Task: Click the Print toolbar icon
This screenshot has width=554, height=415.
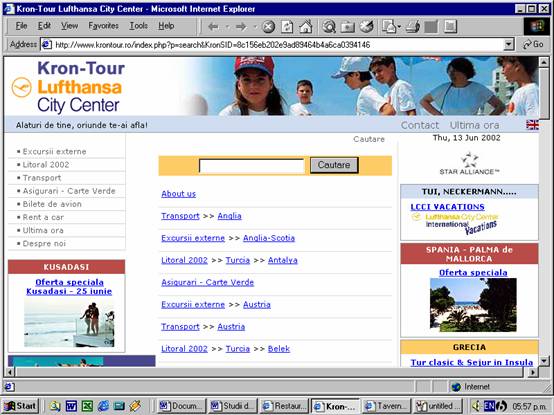Action: (x=412, y=26)
